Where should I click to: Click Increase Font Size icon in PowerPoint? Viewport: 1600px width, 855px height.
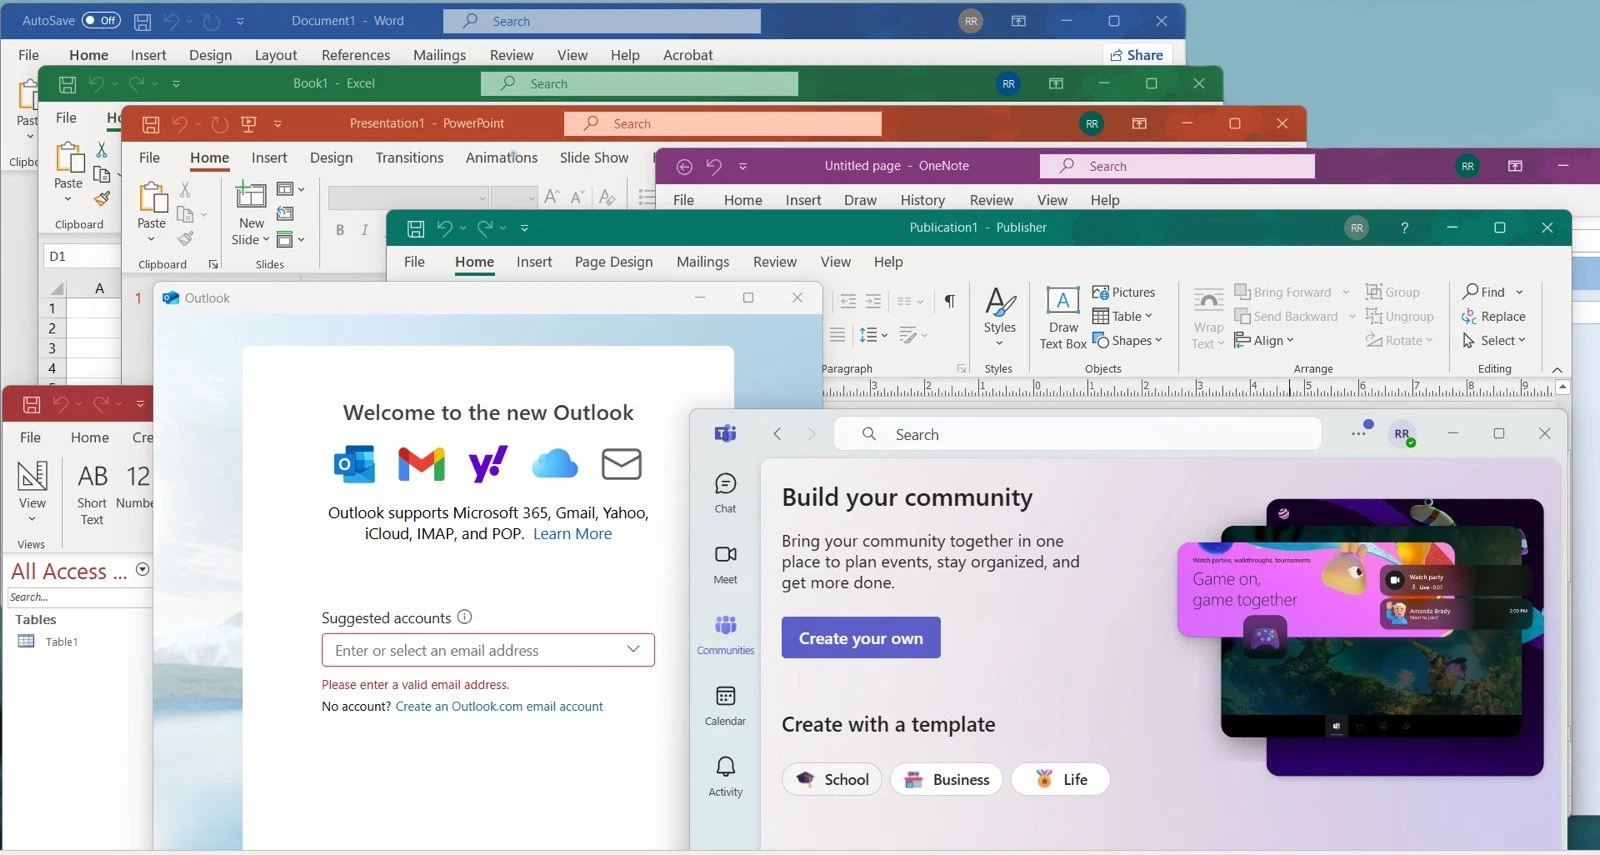[x=552, y=197]
